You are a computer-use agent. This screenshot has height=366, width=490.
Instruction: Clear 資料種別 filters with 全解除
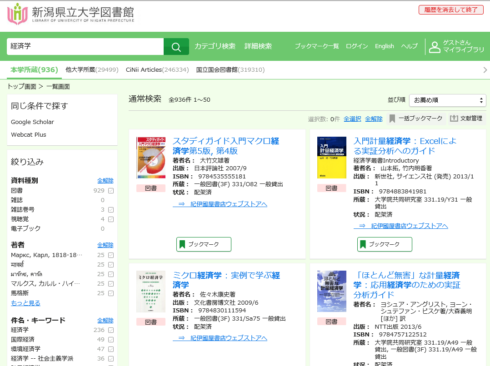point(105,181)
